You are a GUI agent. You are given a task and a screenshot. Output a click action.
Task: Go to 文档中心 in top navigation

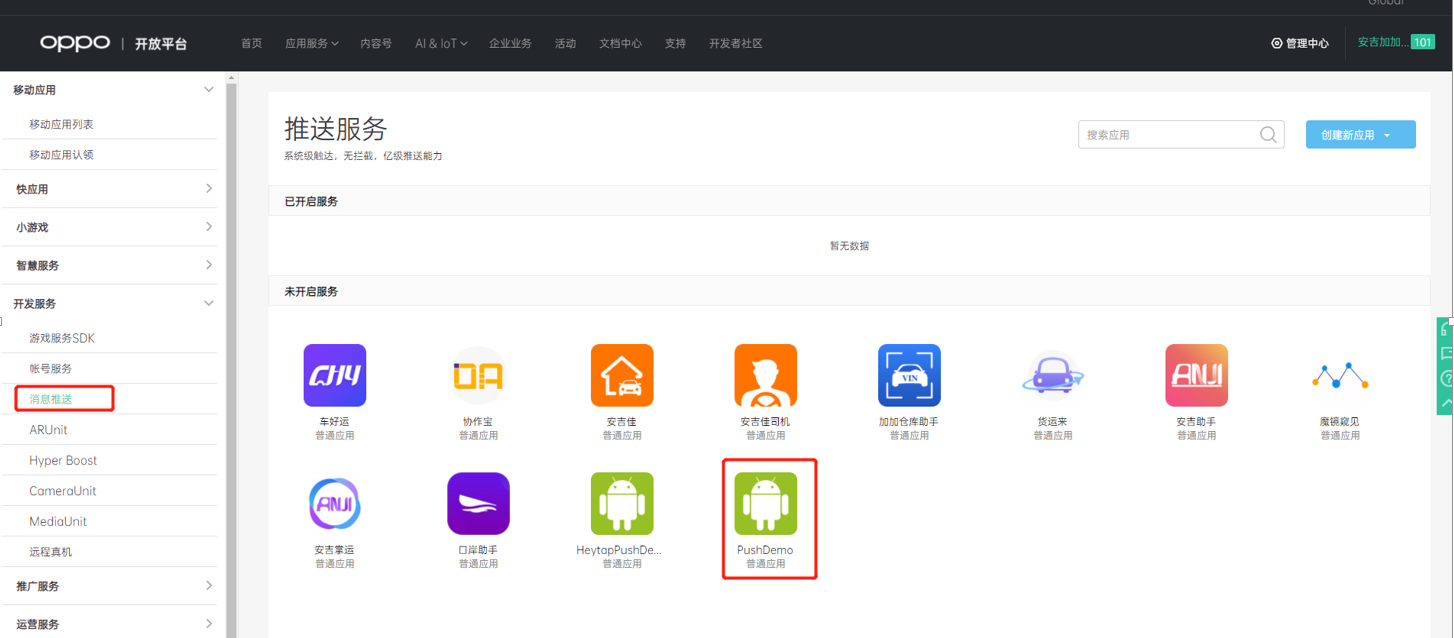coord(620,44)
